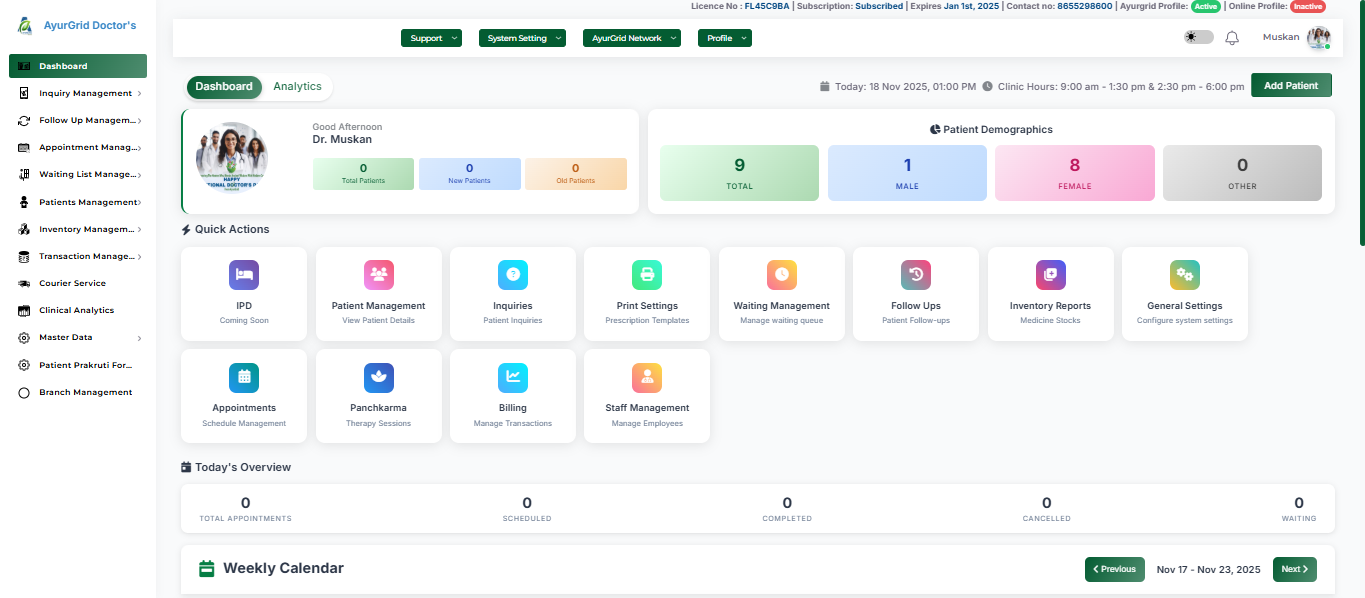
Task: Open the Muskan profile picture menu
Action: tap(1319, 37)
